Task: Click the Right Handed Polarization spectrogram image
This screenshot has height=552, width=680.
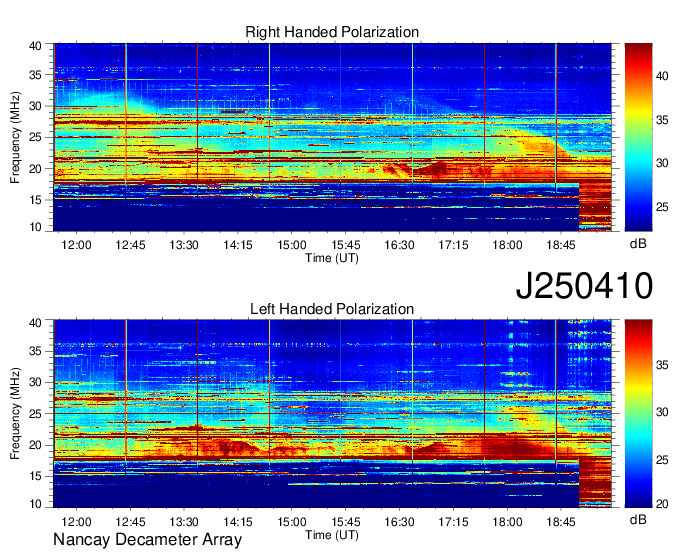Action: point(332,137)
